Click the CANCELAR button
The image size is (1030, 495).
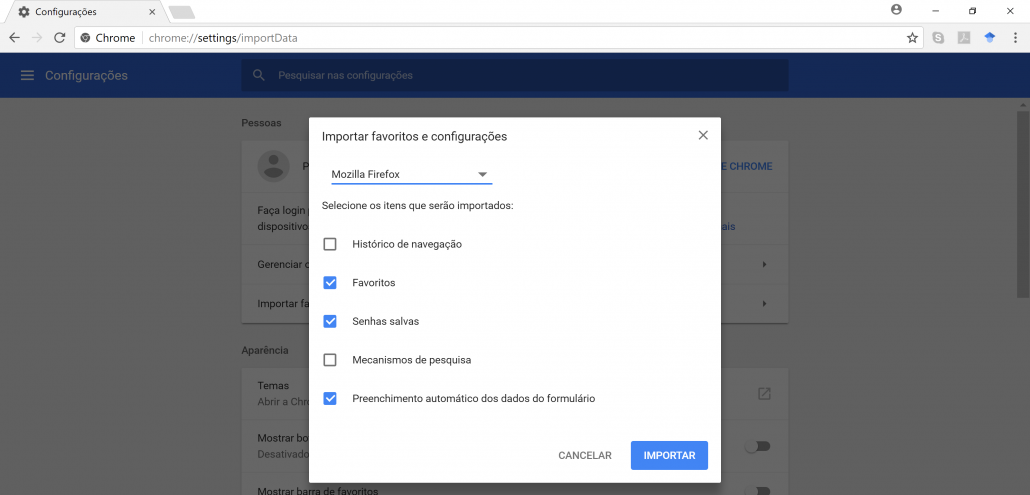[x=585, y=456]
